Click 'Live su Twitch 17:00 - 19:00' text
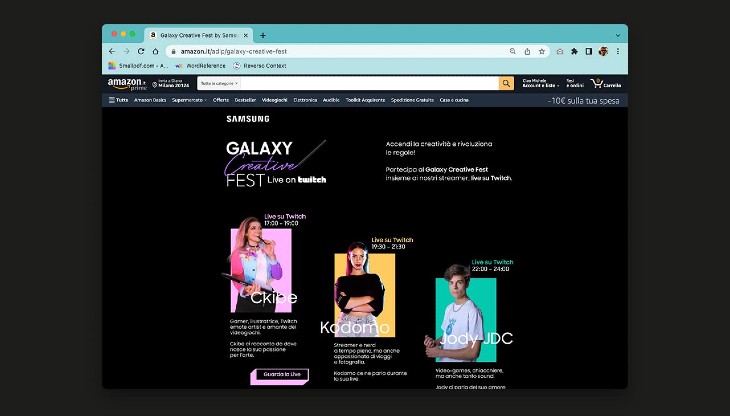 click(285, 220)
